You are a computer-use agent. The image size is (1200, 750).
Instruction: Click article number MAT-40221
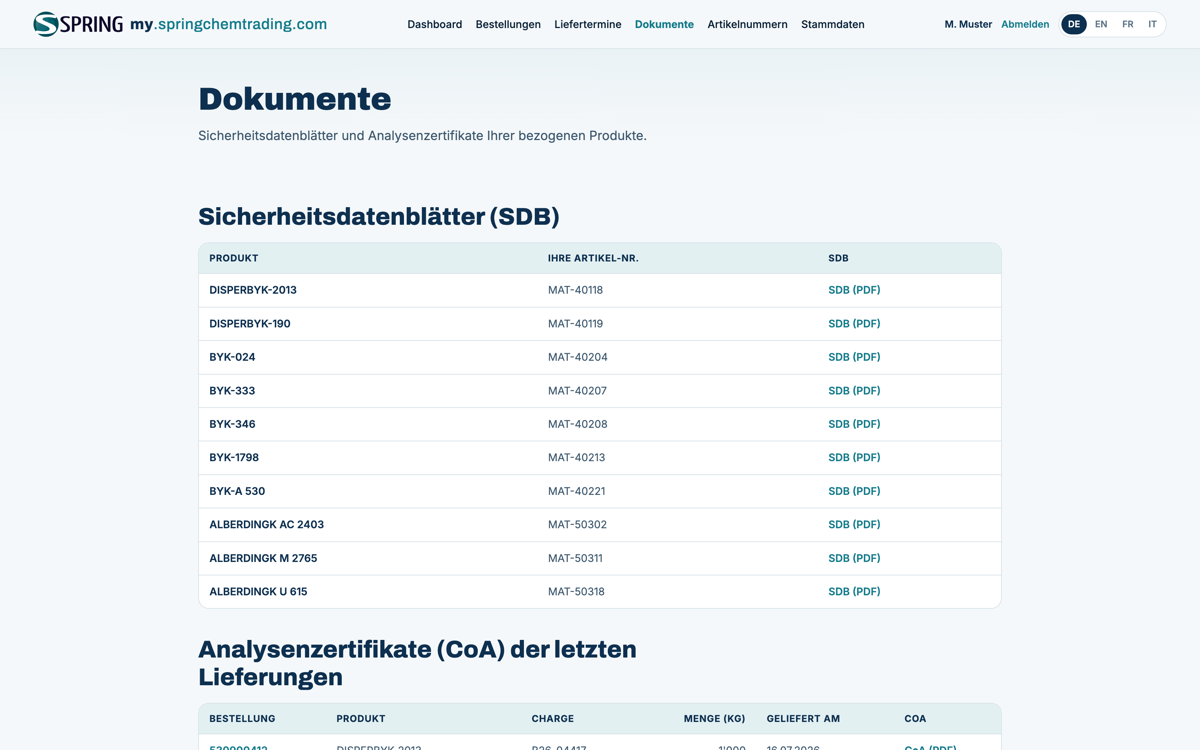tap(576, 491)
